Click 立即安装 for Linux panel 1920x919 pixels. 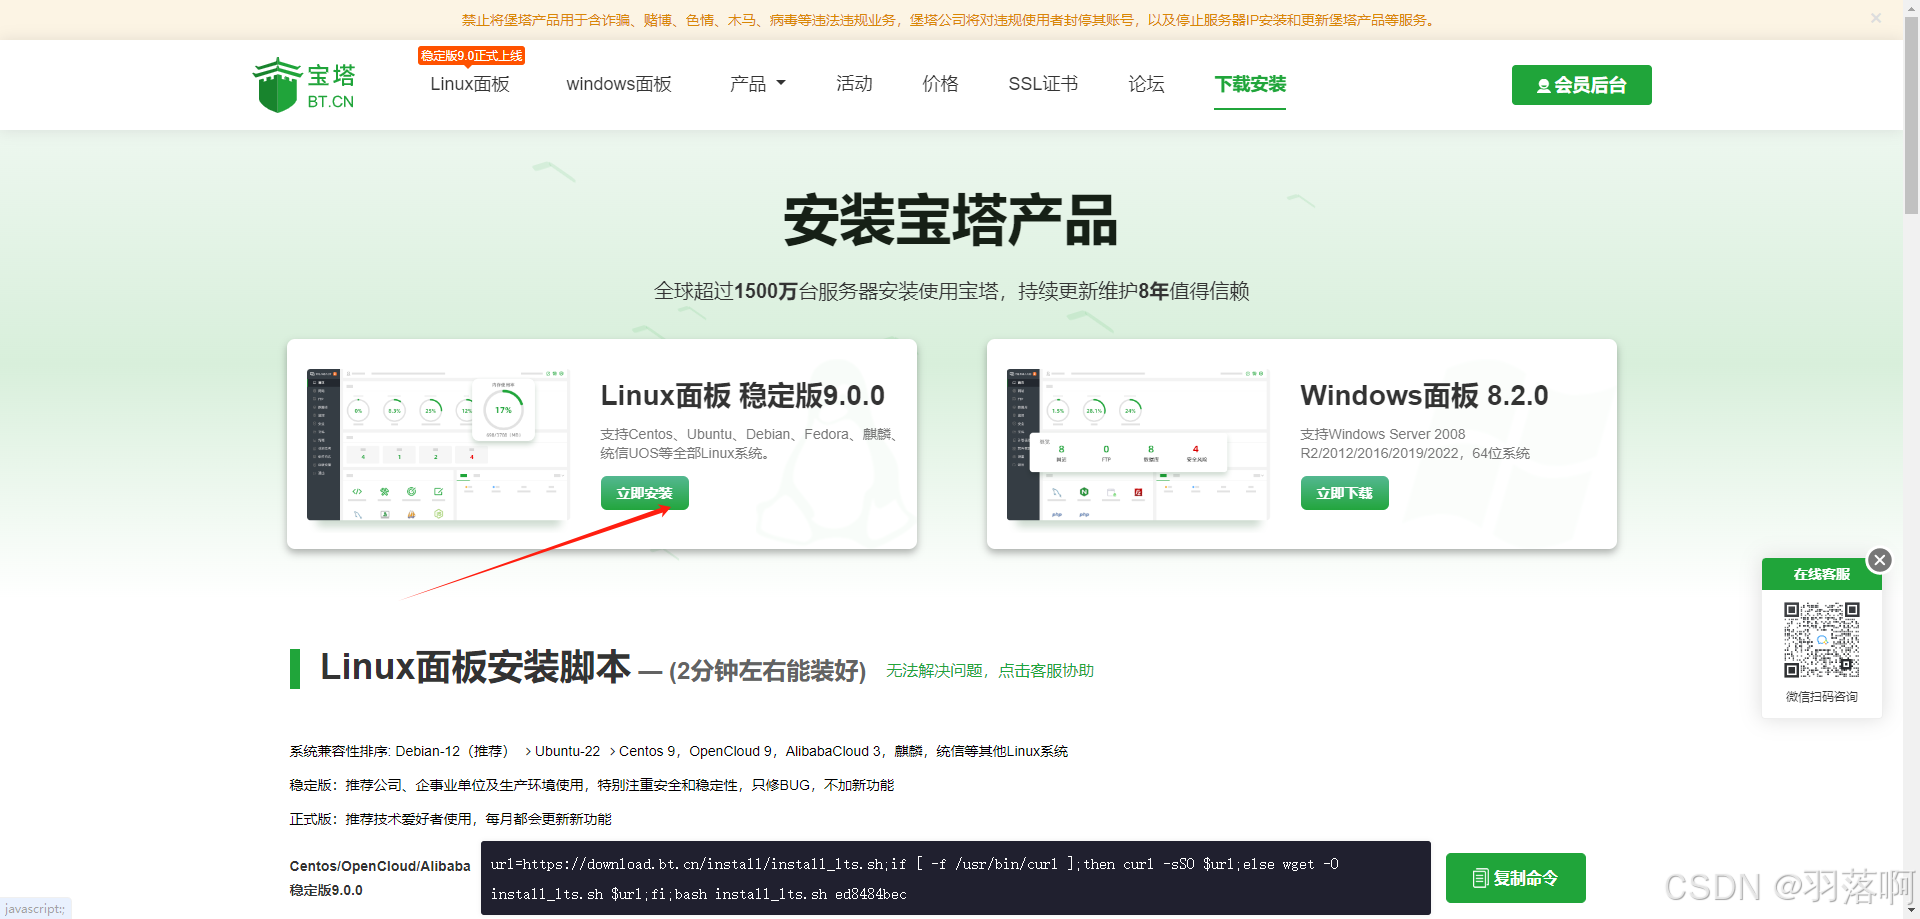coord(644,493)
